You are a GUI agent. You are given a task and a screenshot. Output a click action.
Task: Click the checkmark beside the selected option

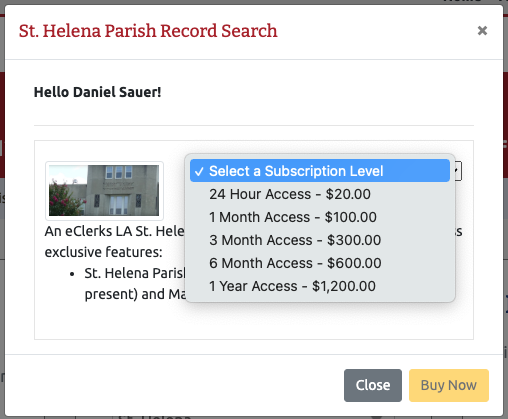(199, 171)
